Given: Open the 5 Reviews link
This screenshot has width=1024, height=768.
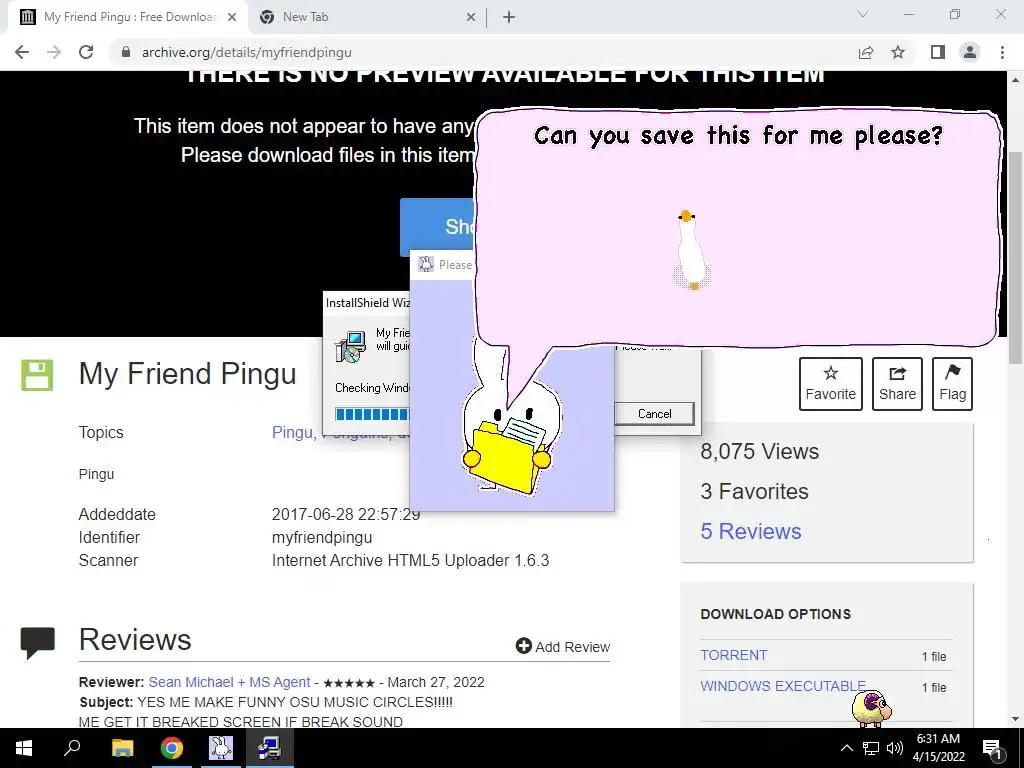Looking at the screenshot, I should pos(750,531).
